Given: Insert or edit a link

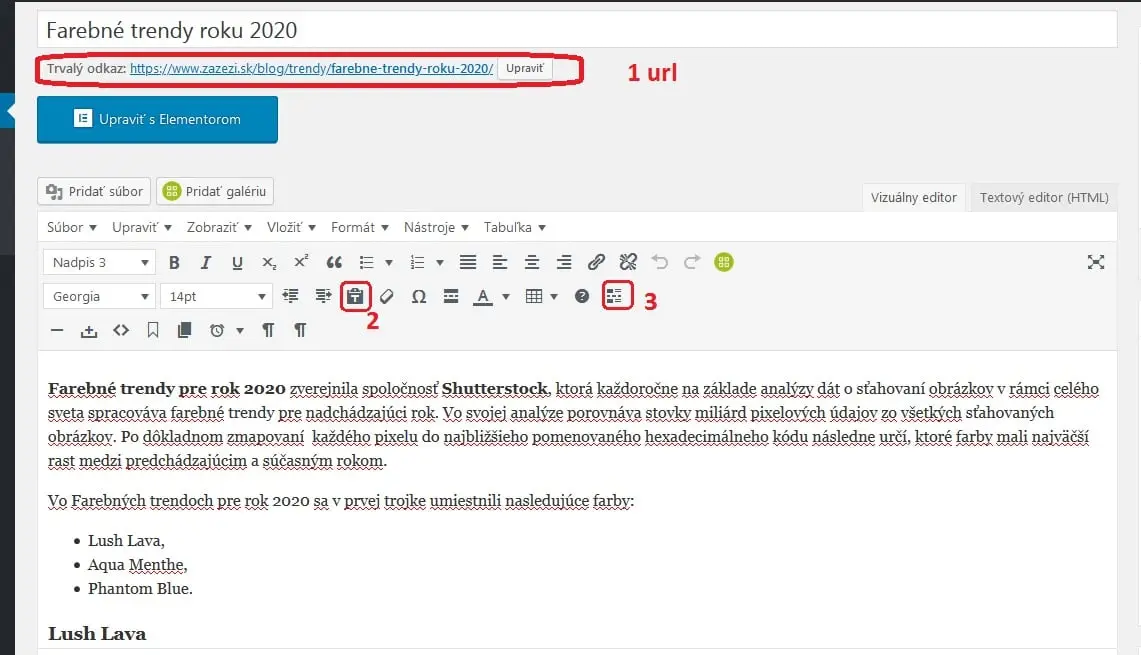Looking at the screenshot, I should pos(596,263).
